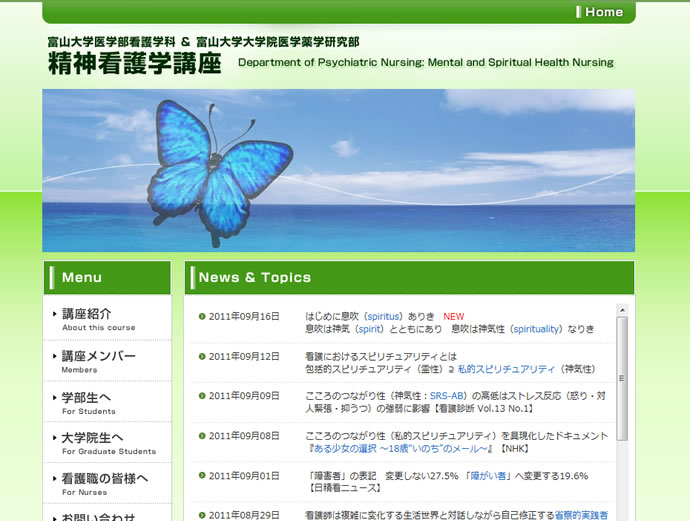Click the red NEW label
This screenshot has height=521, width=690.
pos(454,316)
